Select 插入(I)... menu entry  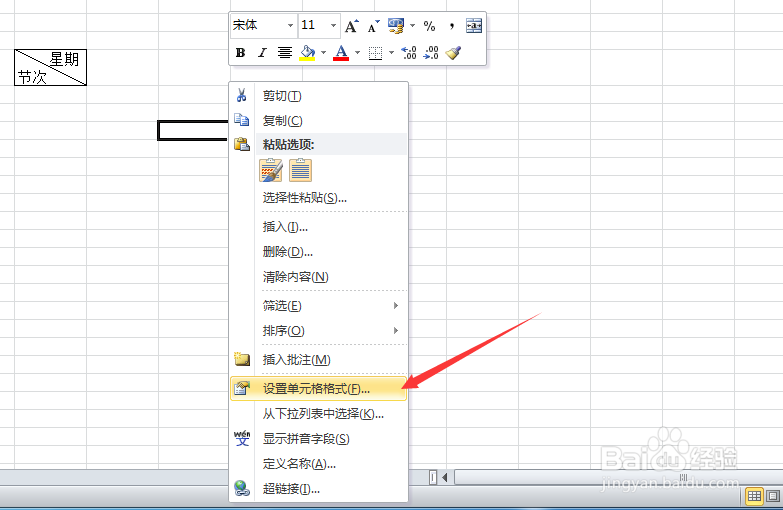point(319,227)
